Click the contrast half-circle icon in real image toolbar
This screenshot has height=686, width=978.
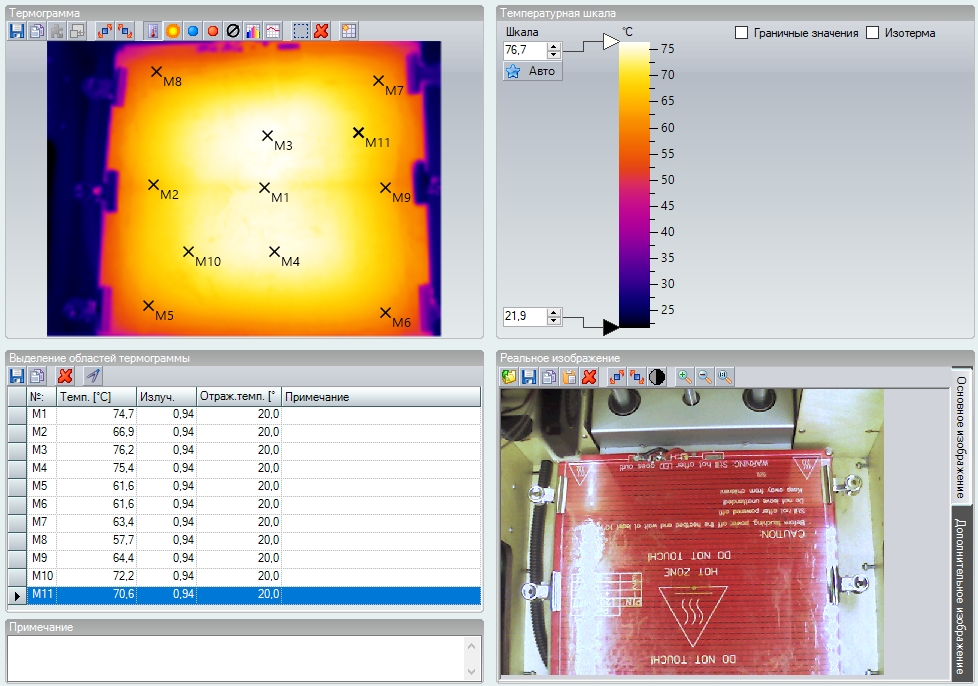coord(657,377)
